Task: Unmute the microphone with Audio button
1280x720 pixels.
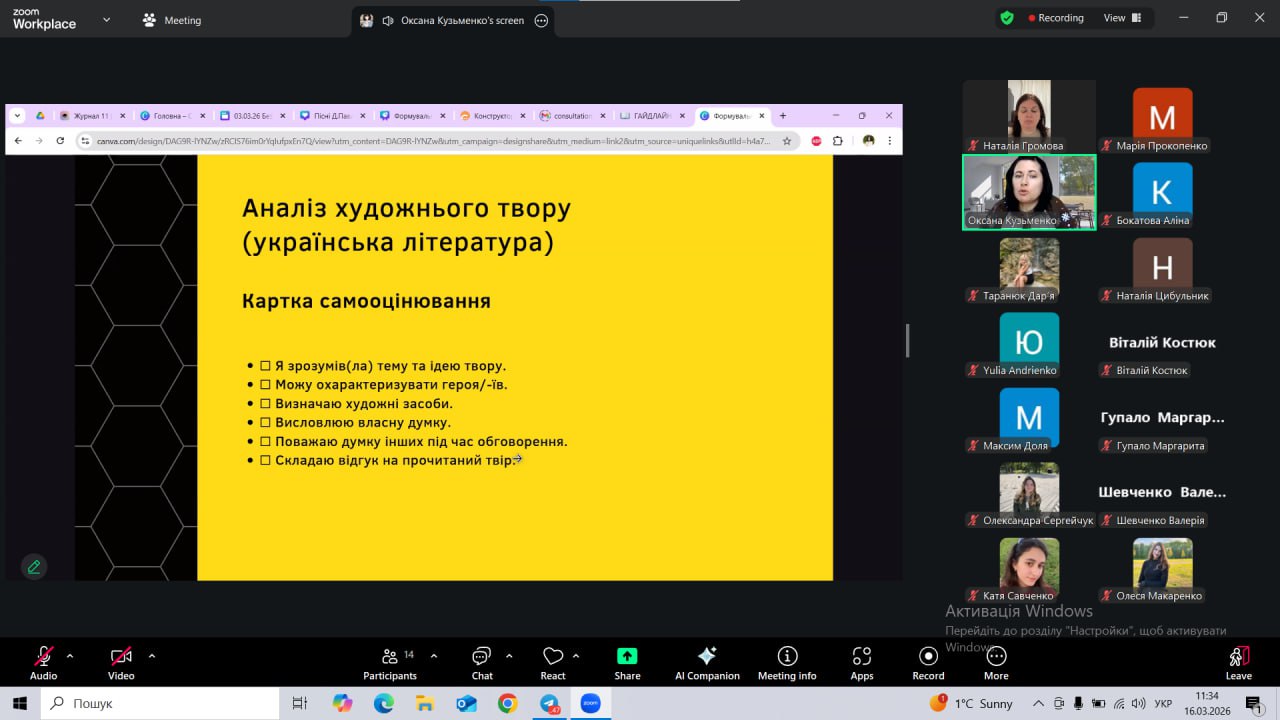Action: (43, 662)
